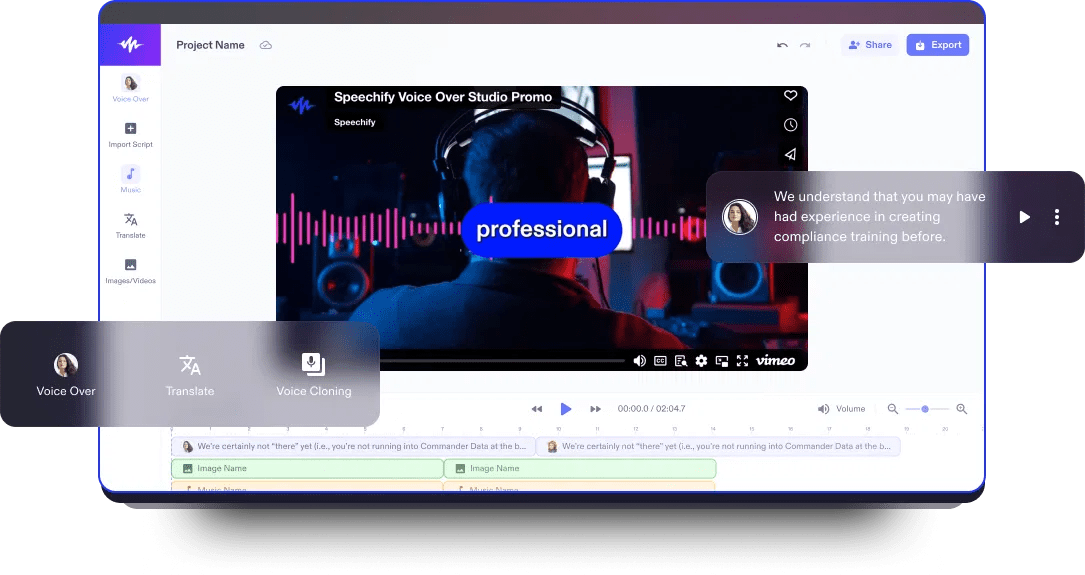This screenshot has height=575, width=1085.
Task: Select the first Image Name clip
Action: (307, 468)
